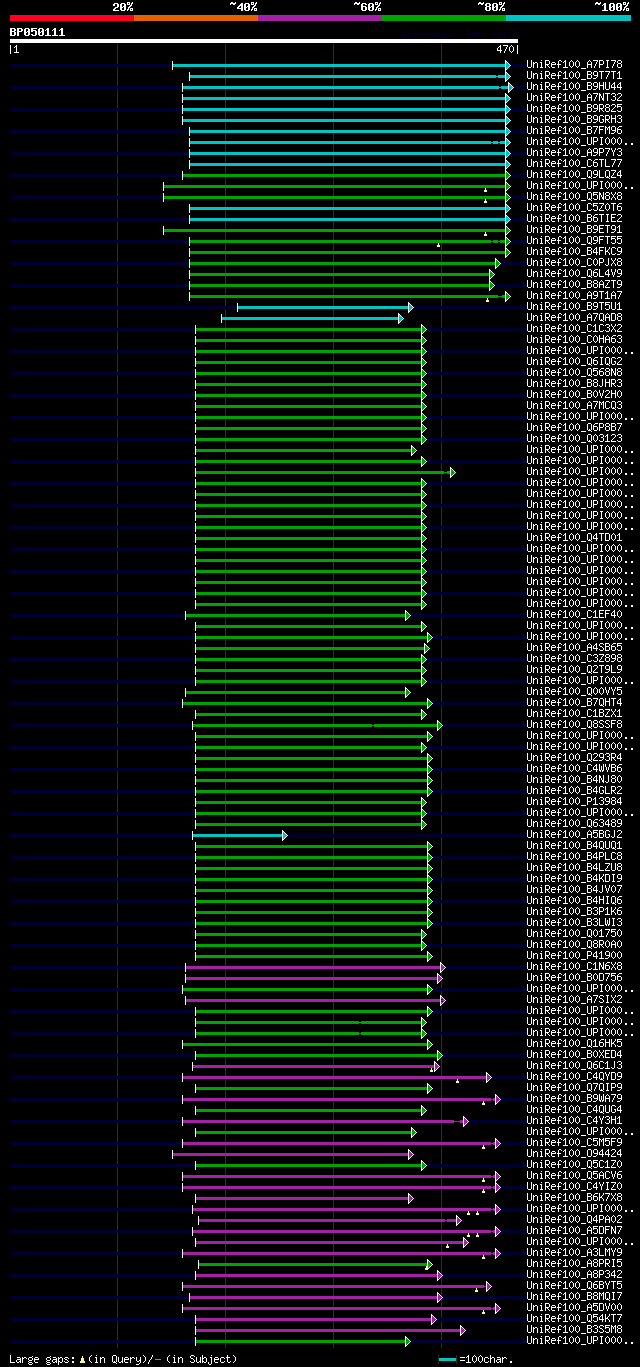This screenshot has height=1367, width=640.
Task: Click label UniRef100_Q5N8X8
Action: (x=574, y=196)
